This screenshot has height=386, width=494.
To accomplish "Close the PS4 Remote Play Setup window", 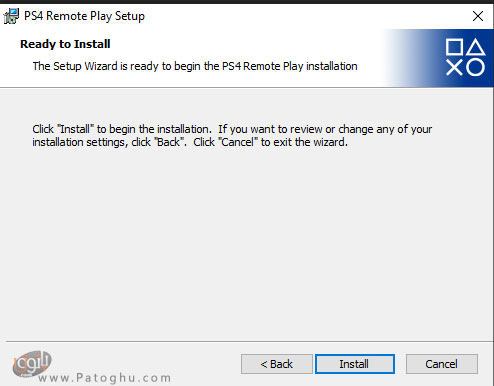I will pos(478,16).
